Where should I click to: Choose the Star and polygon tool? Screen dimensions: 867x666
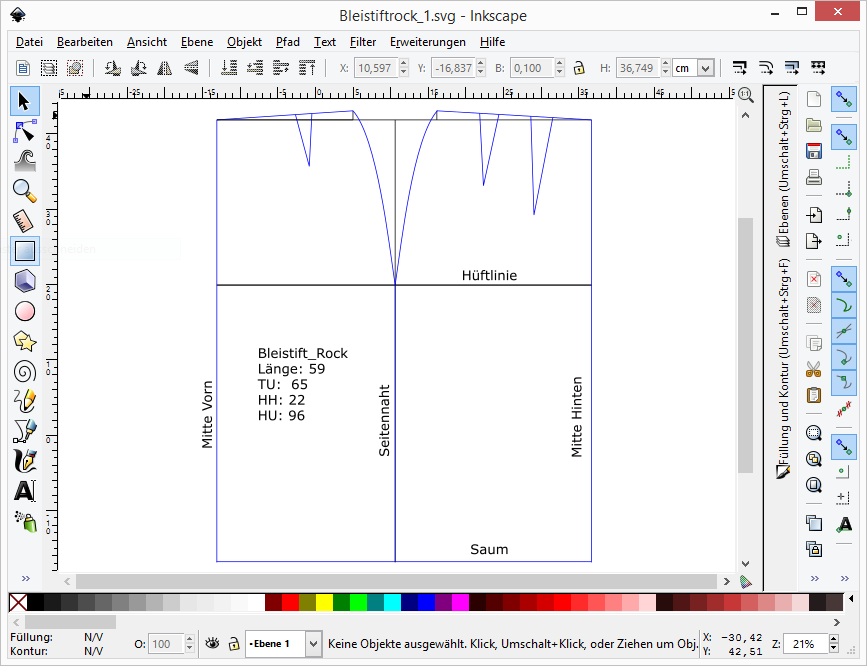(25, 341)
